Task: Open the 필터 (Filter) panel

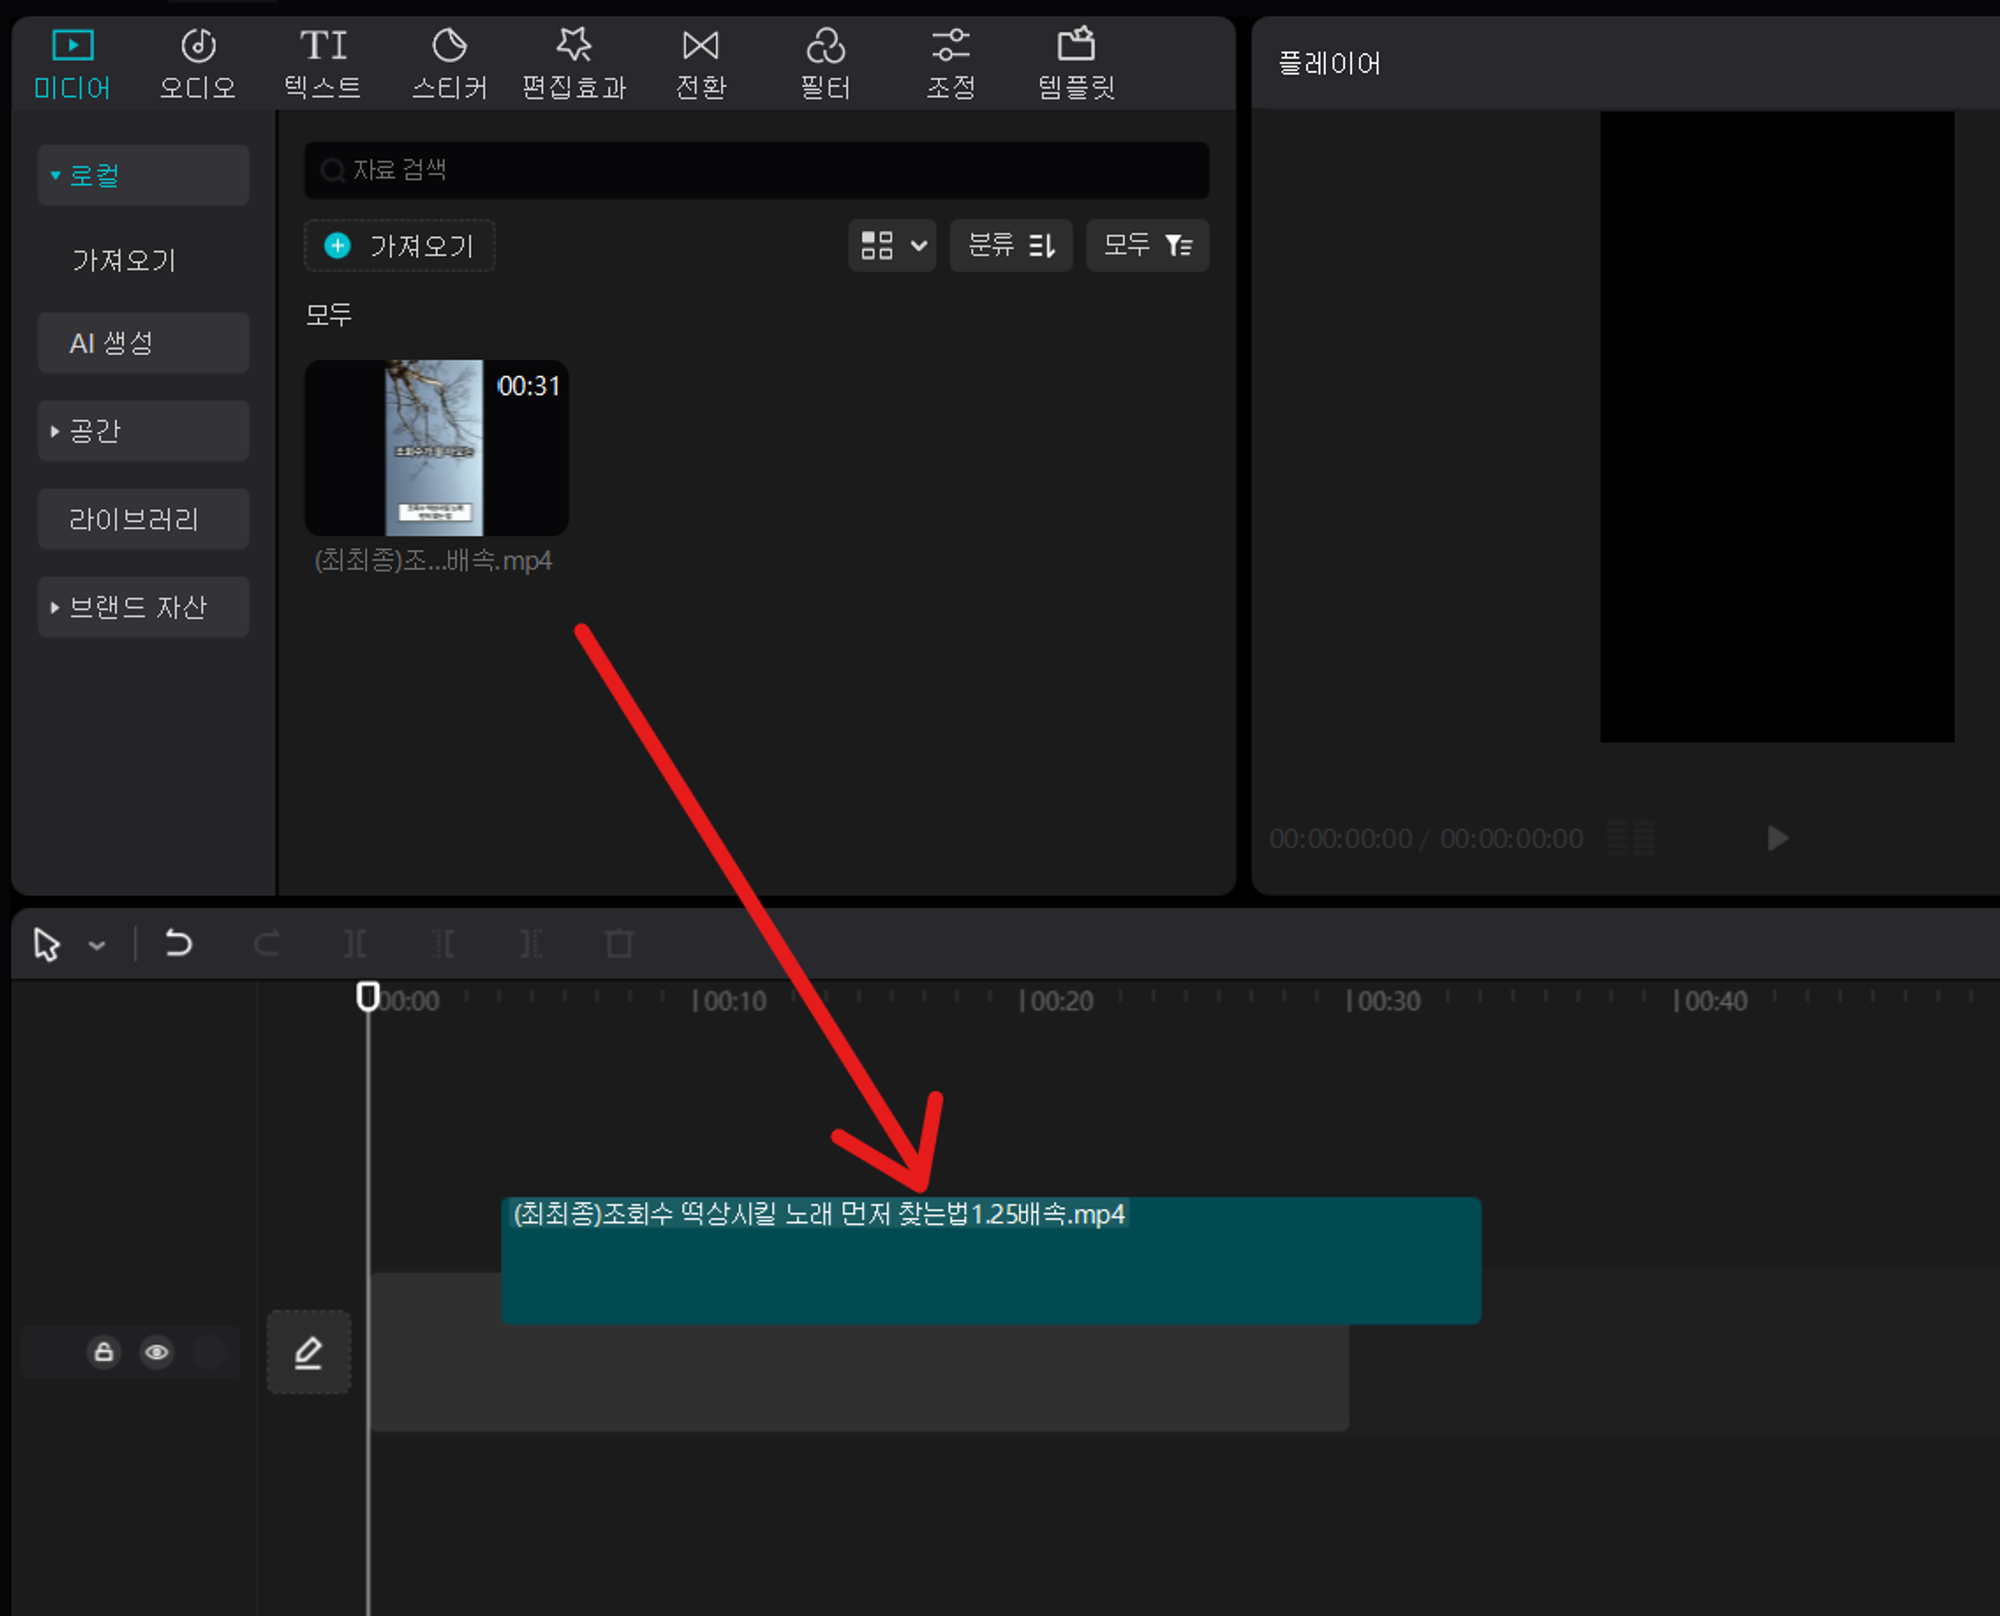Action: point(826,64)
